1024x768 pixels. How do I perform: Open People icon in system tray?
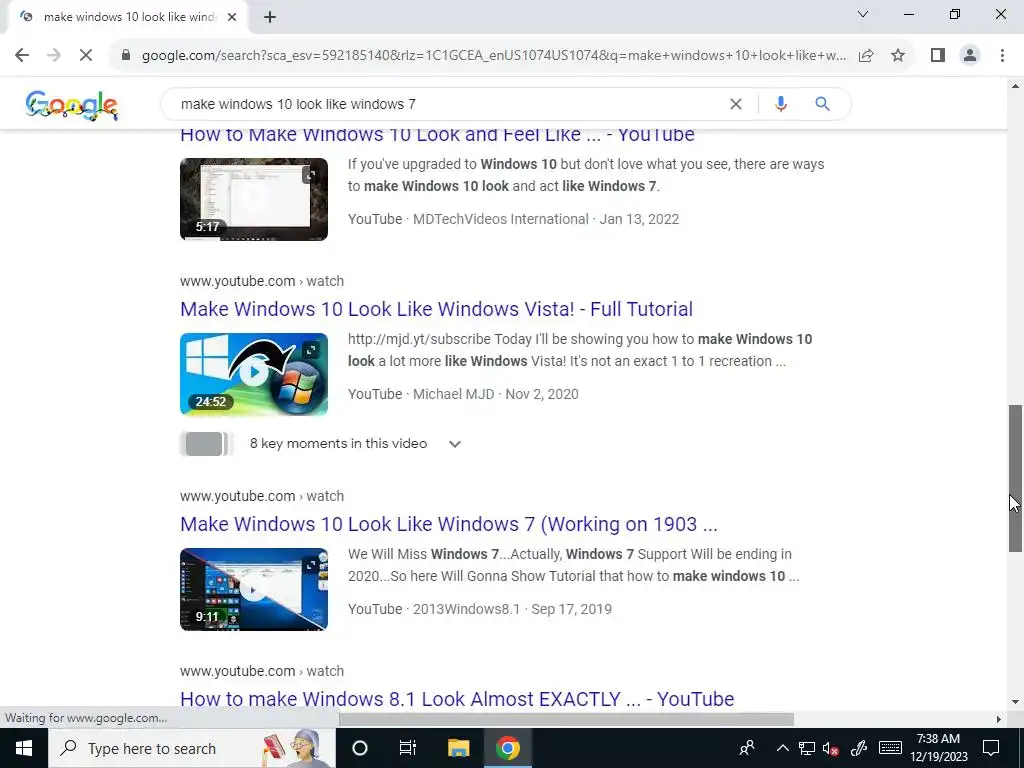[x=746, y=748]
